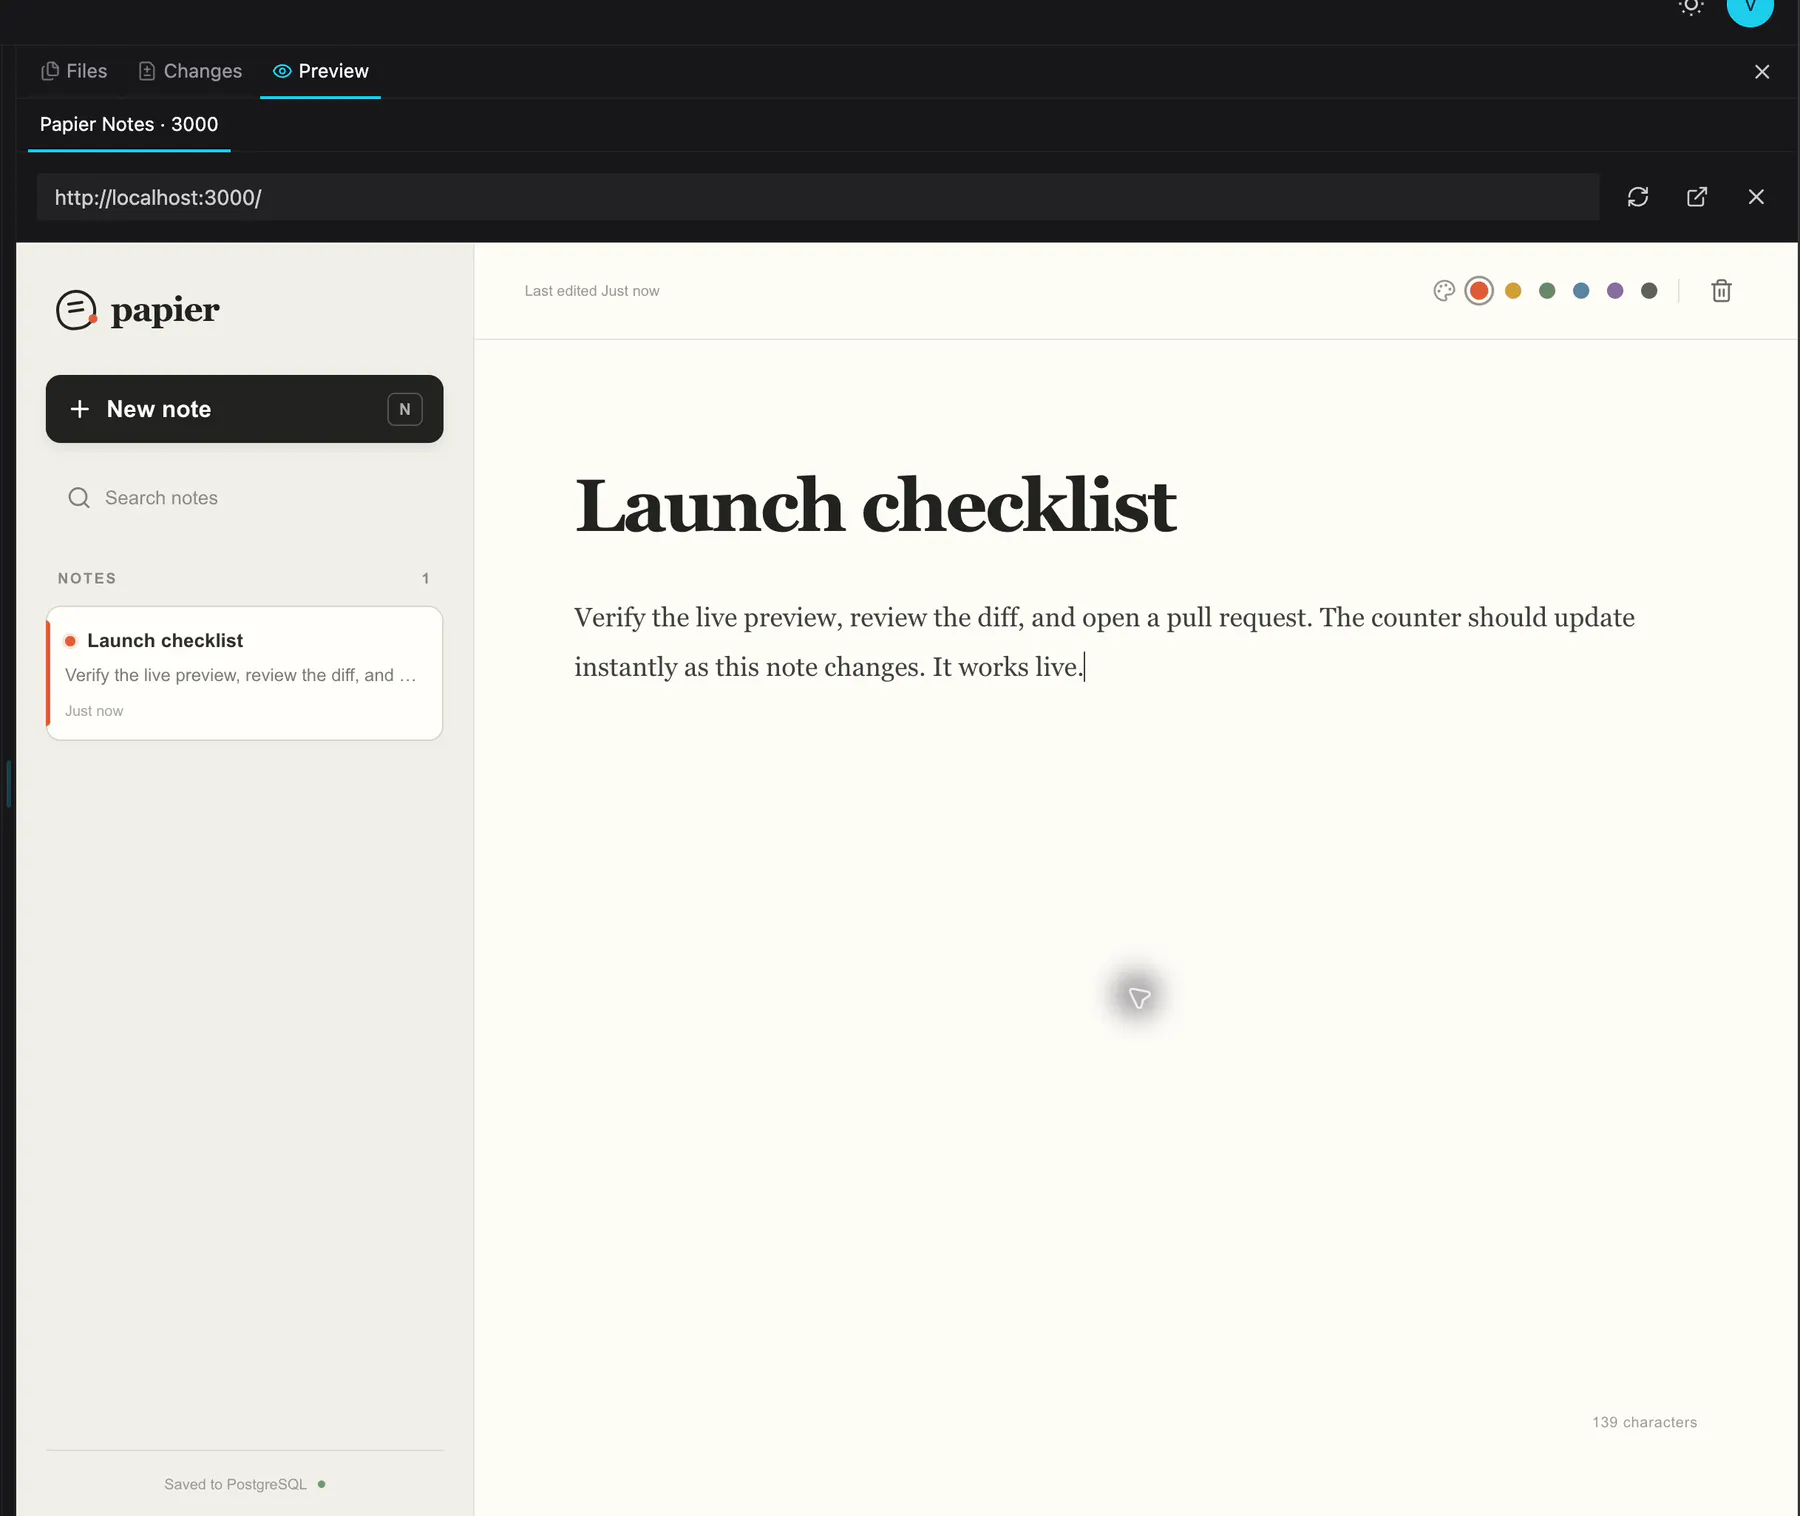Viewport: 1800px width, 1516px height.
Task: Click into the note body text
Action: click(x=1104, y=642)
